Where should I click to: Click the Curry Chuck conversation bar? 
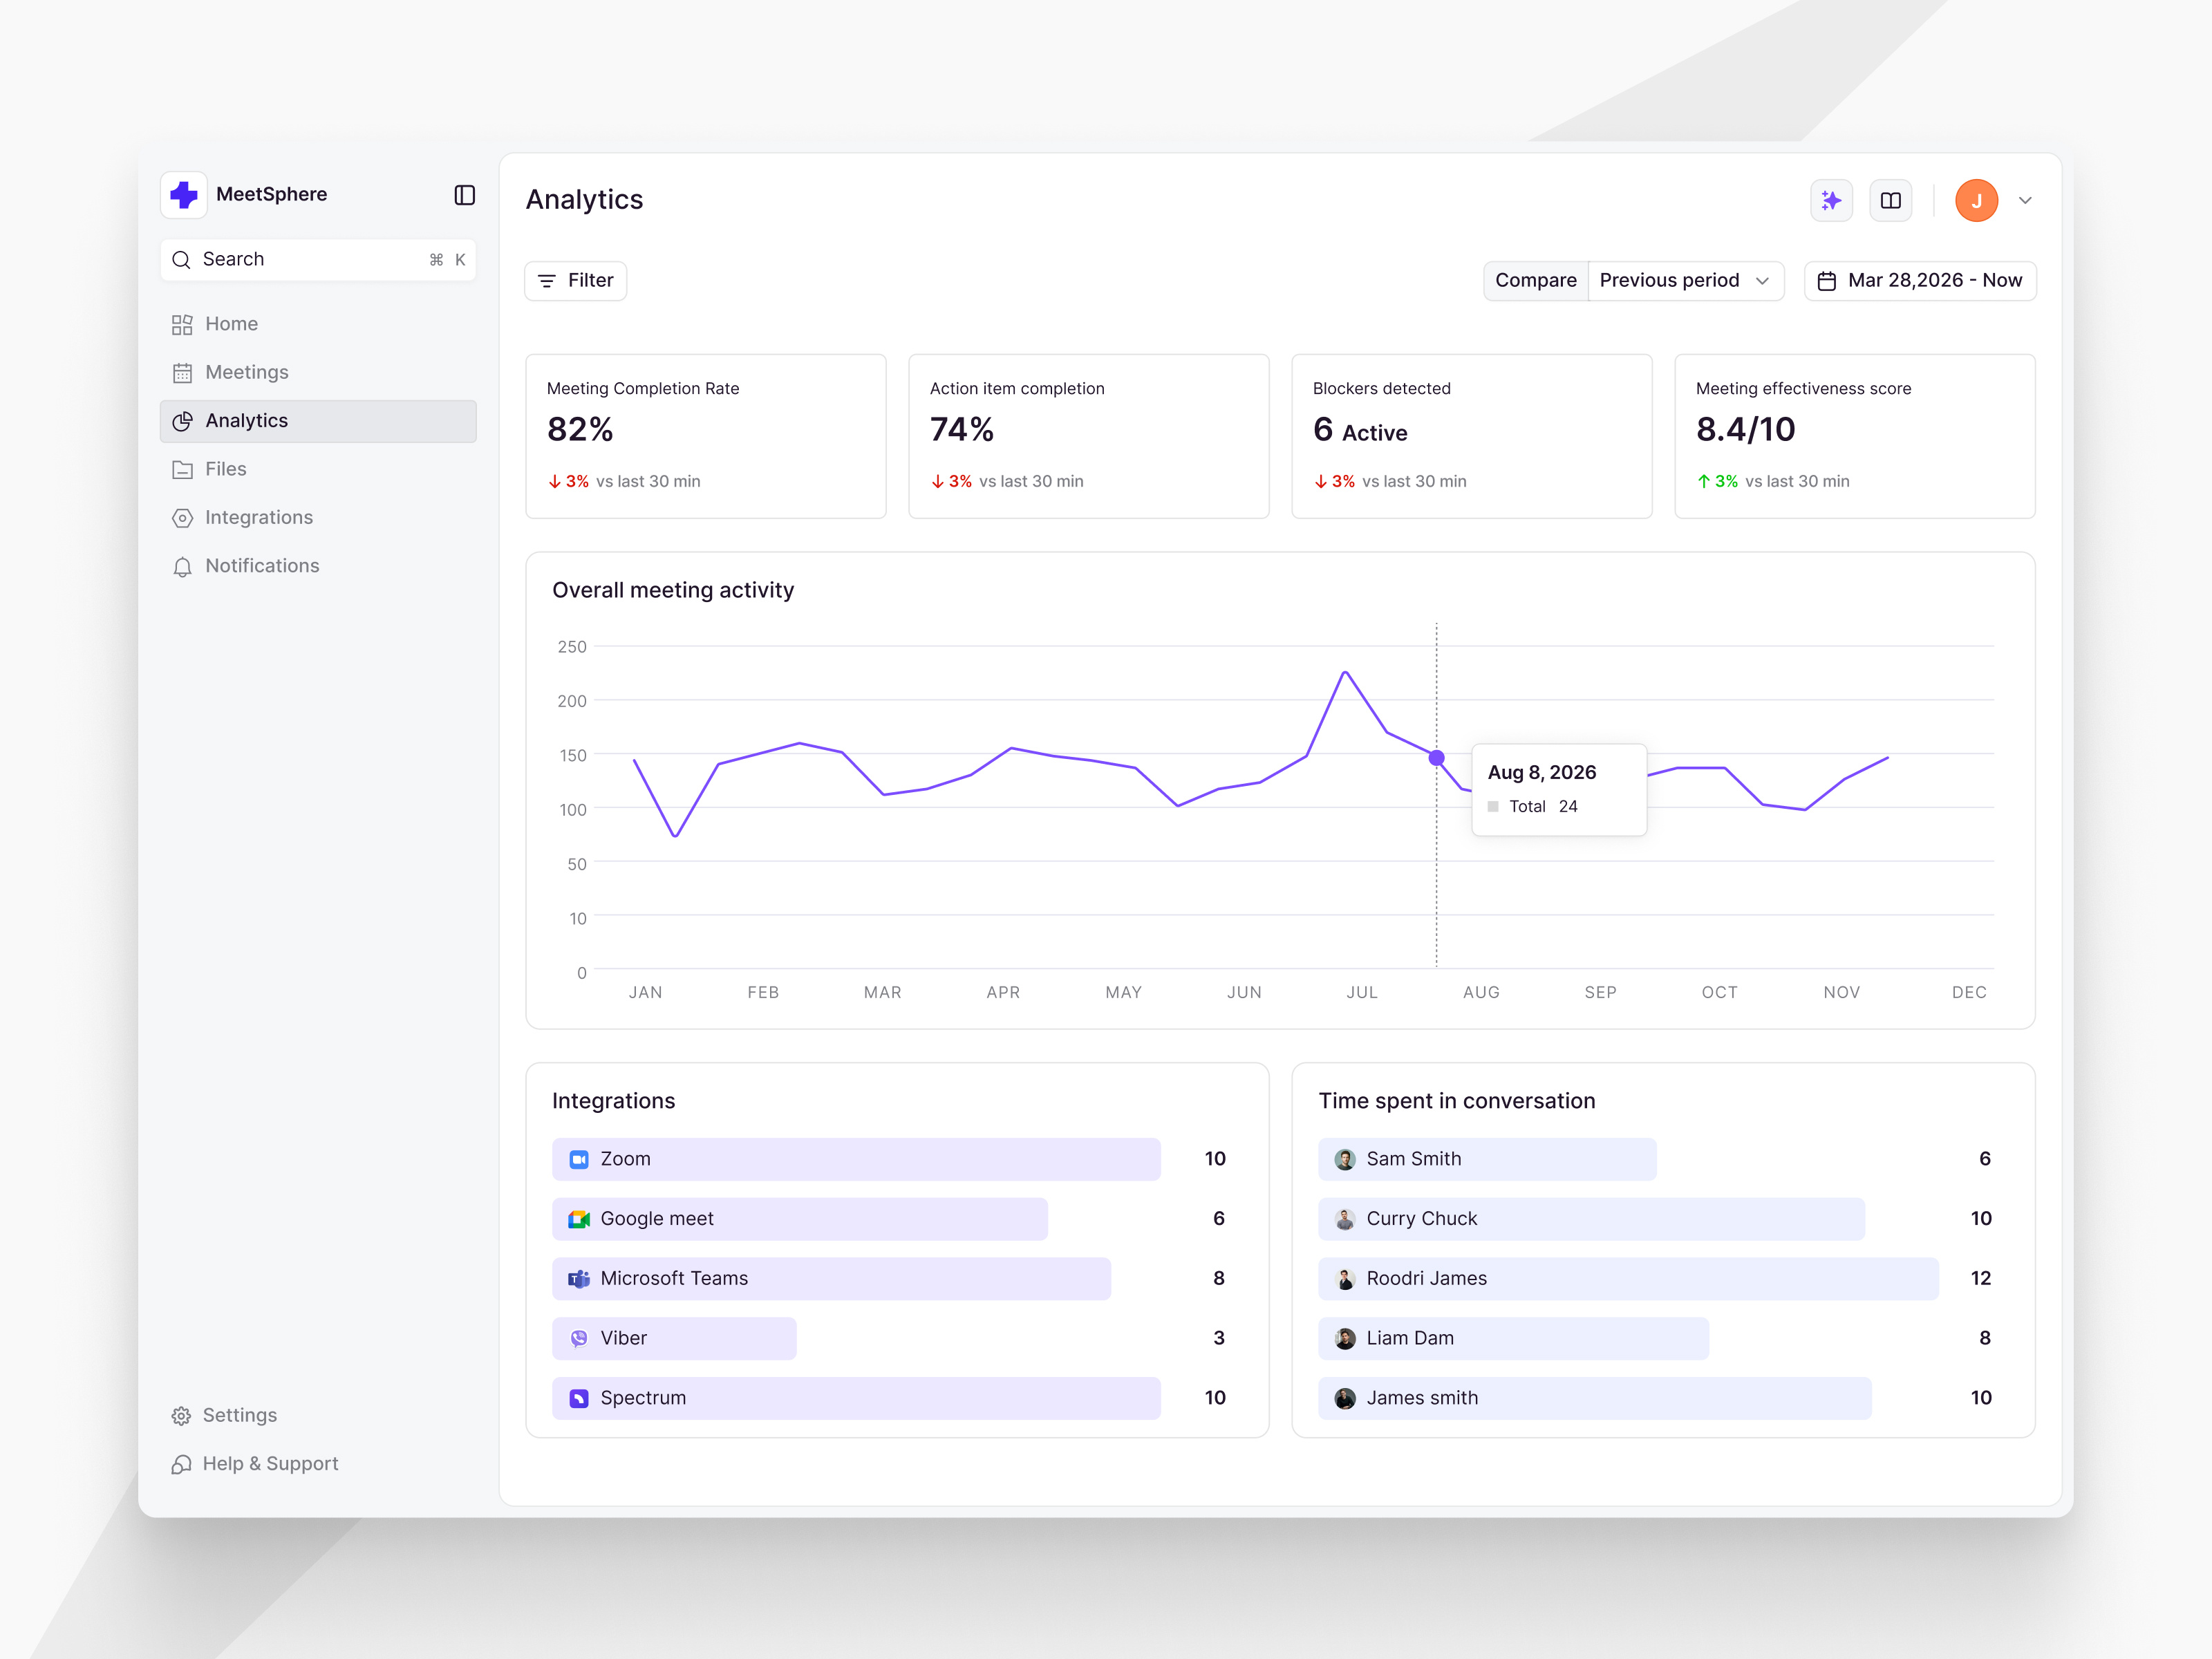pyautogui.click(x=1591, y=1219)
